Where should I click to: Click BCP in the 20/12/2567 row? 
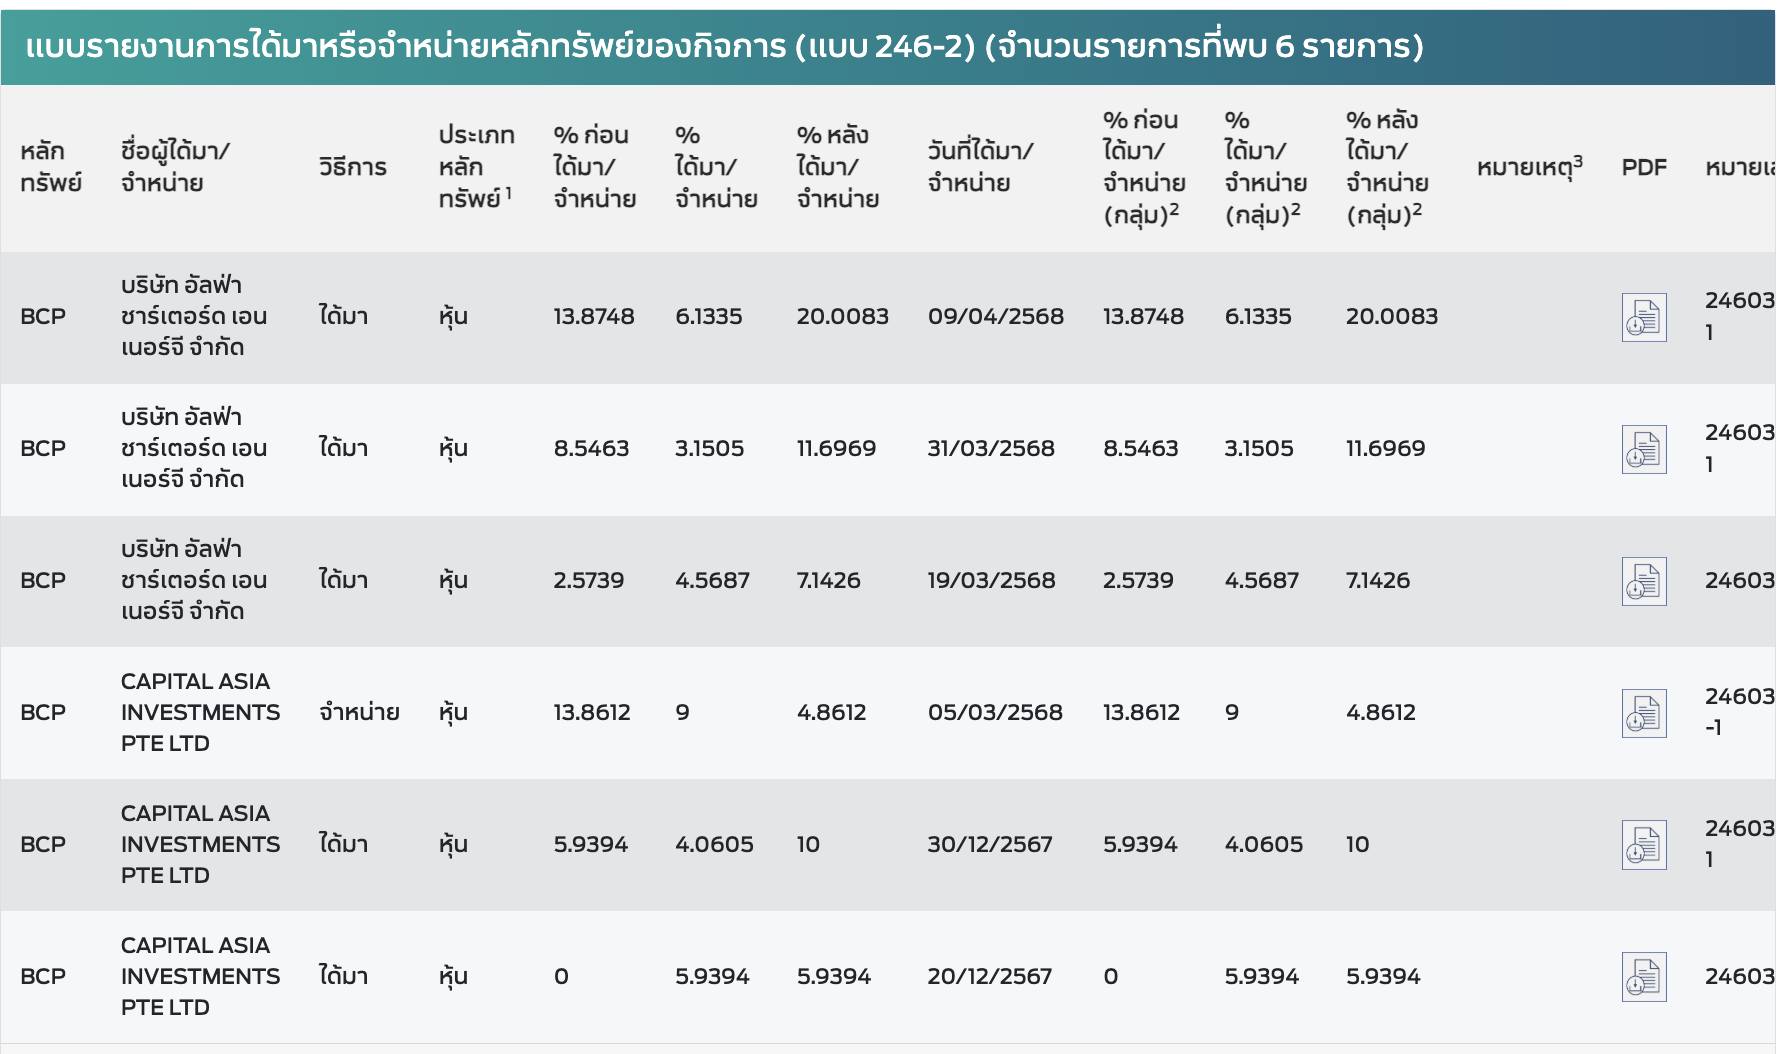[43, 977]
